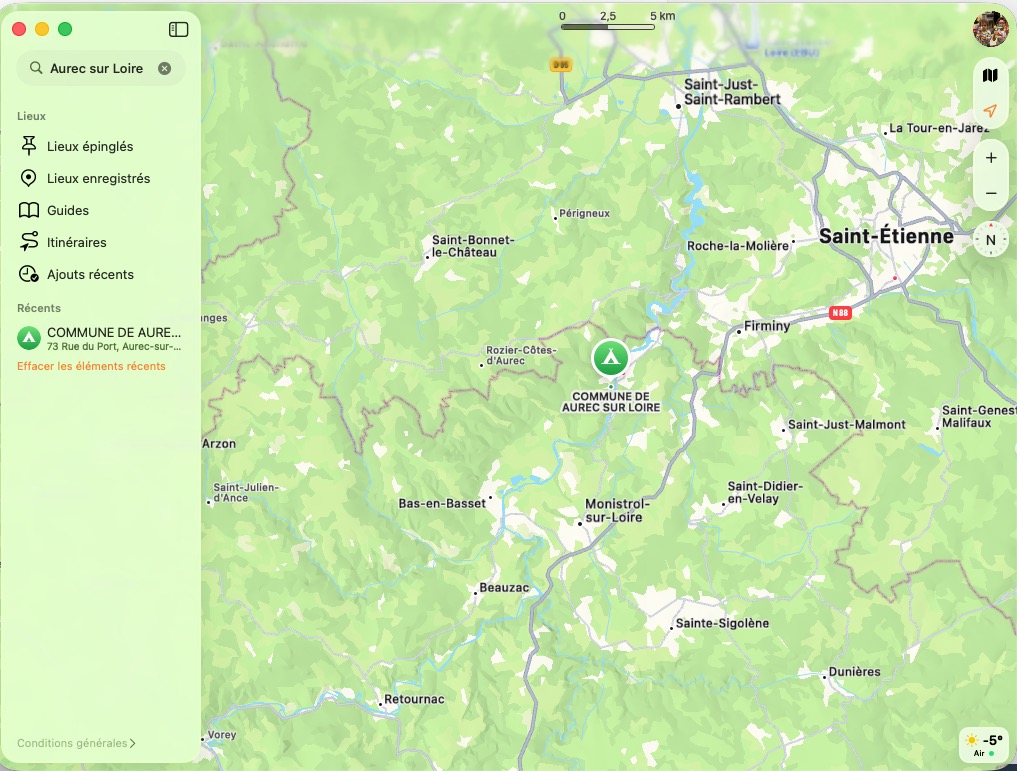
Task: Click the yellow departmental road shield
Action: point(561,65)
